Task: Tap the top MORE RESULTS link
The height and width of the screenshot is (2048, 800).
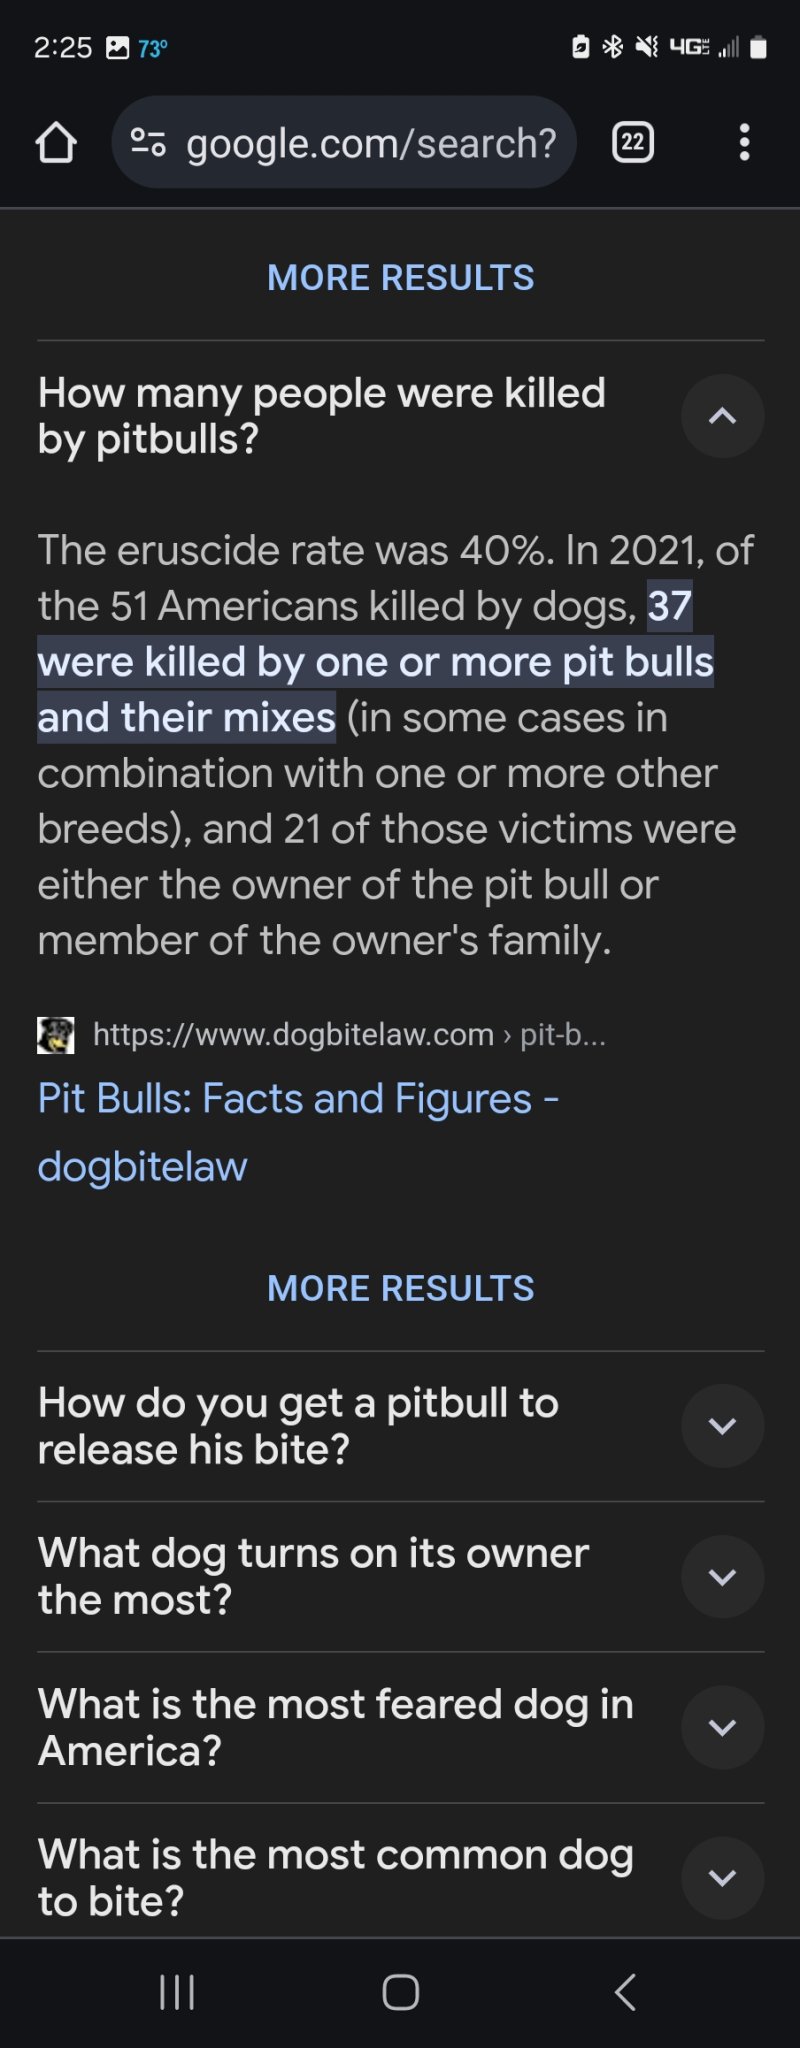Action: point(400,278)
